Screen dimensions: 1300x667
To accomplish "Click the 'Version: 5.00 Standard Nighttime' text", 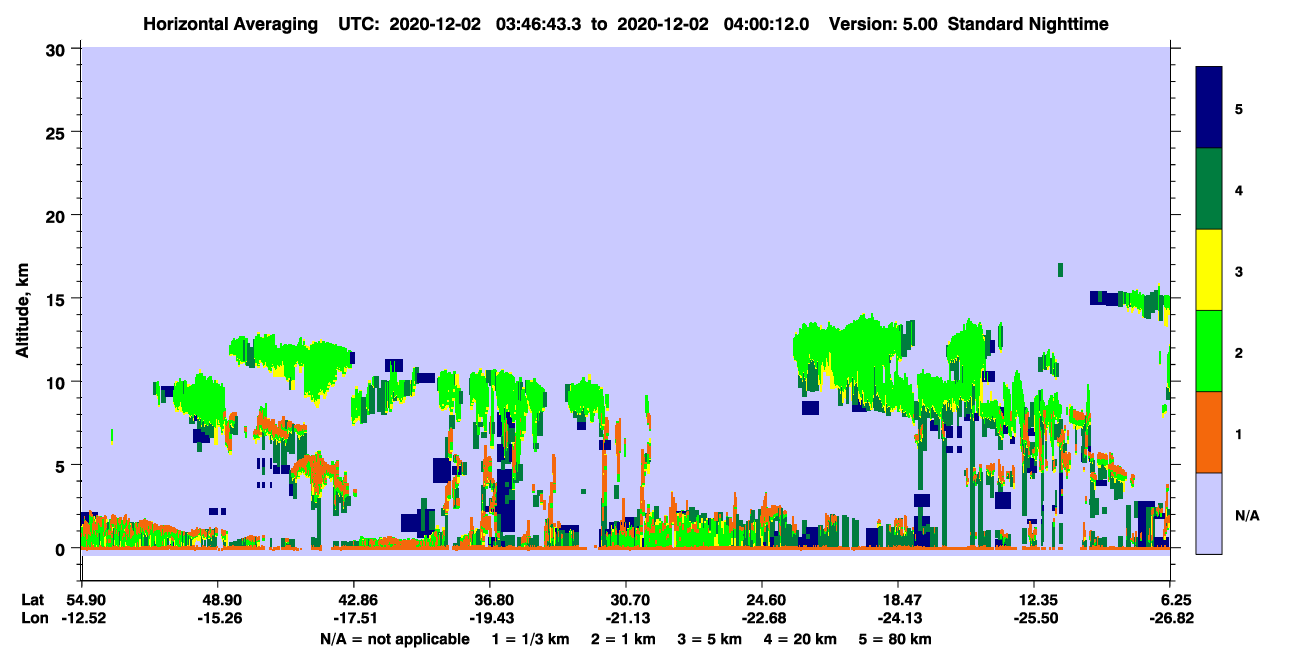I will tap(968, 24).
